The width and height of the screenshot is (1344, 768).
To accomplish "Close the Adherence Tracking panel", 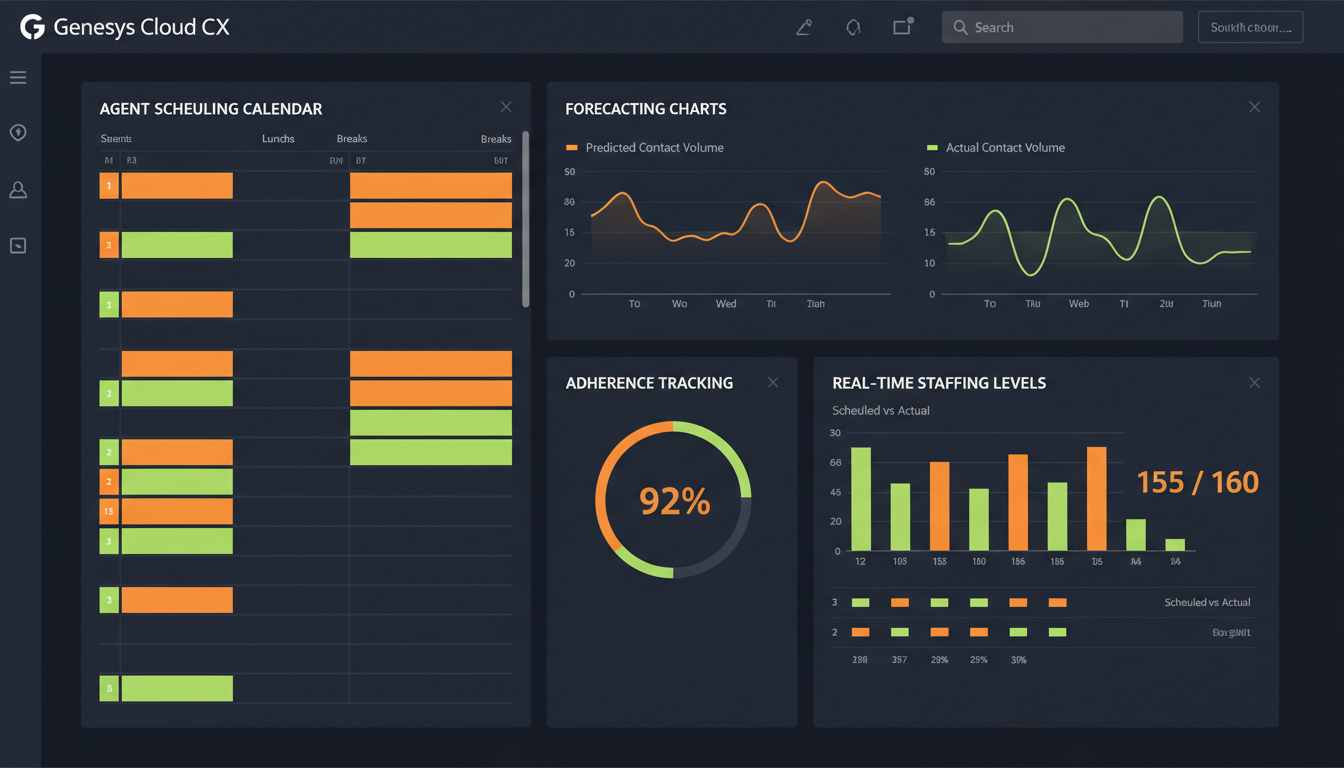I will 773,382.
